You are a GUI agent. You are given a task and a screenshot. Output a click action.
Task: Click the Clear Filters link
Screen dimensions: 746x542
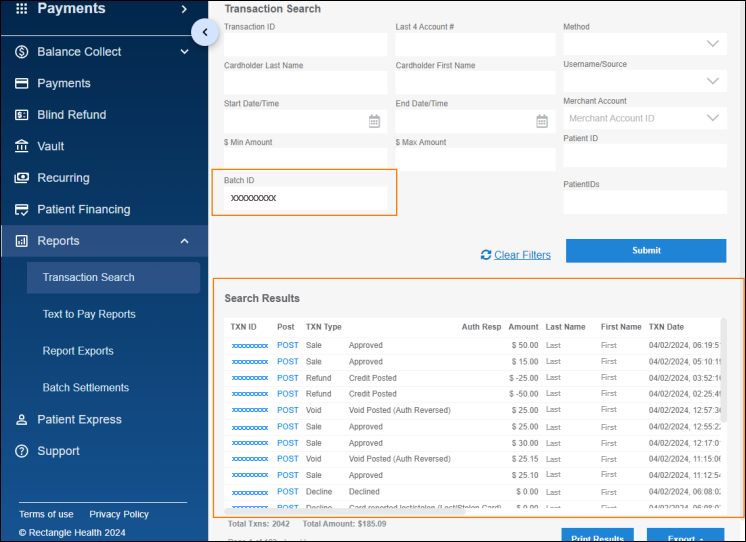tap(522, 255)
